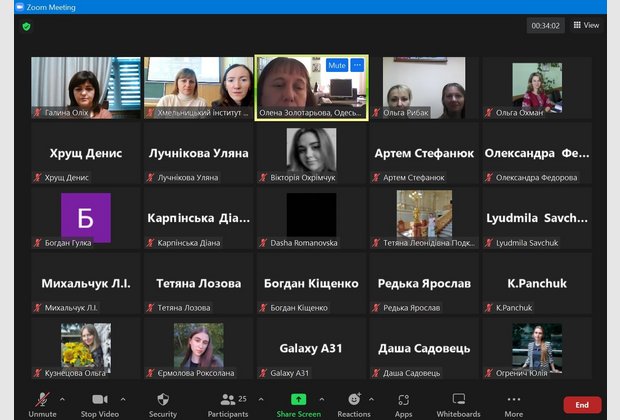Select the Олександра Федорова participant tile
The height and width of the screenshot is (420, 620).
point(537,153)
